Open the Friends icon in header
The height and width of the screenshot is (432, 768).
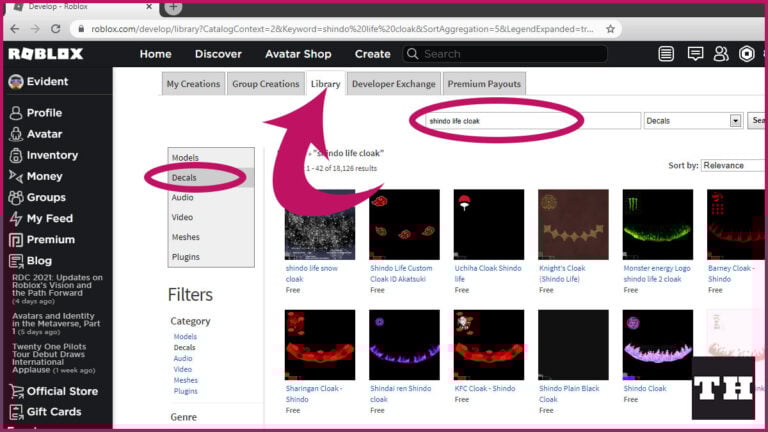[x=720, y=54]
